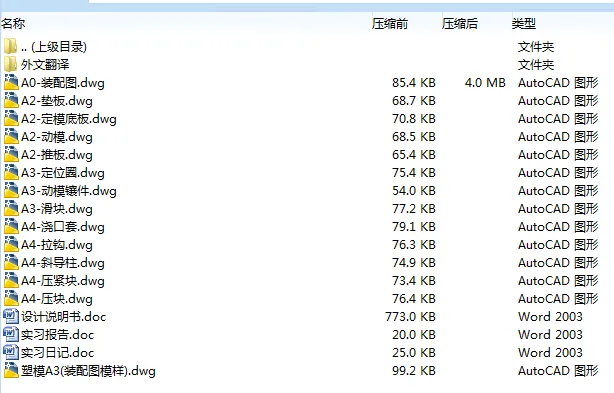Click the icon of A3-动模镶件.dwg
The image size is (614, 393).
coord(11,191)
